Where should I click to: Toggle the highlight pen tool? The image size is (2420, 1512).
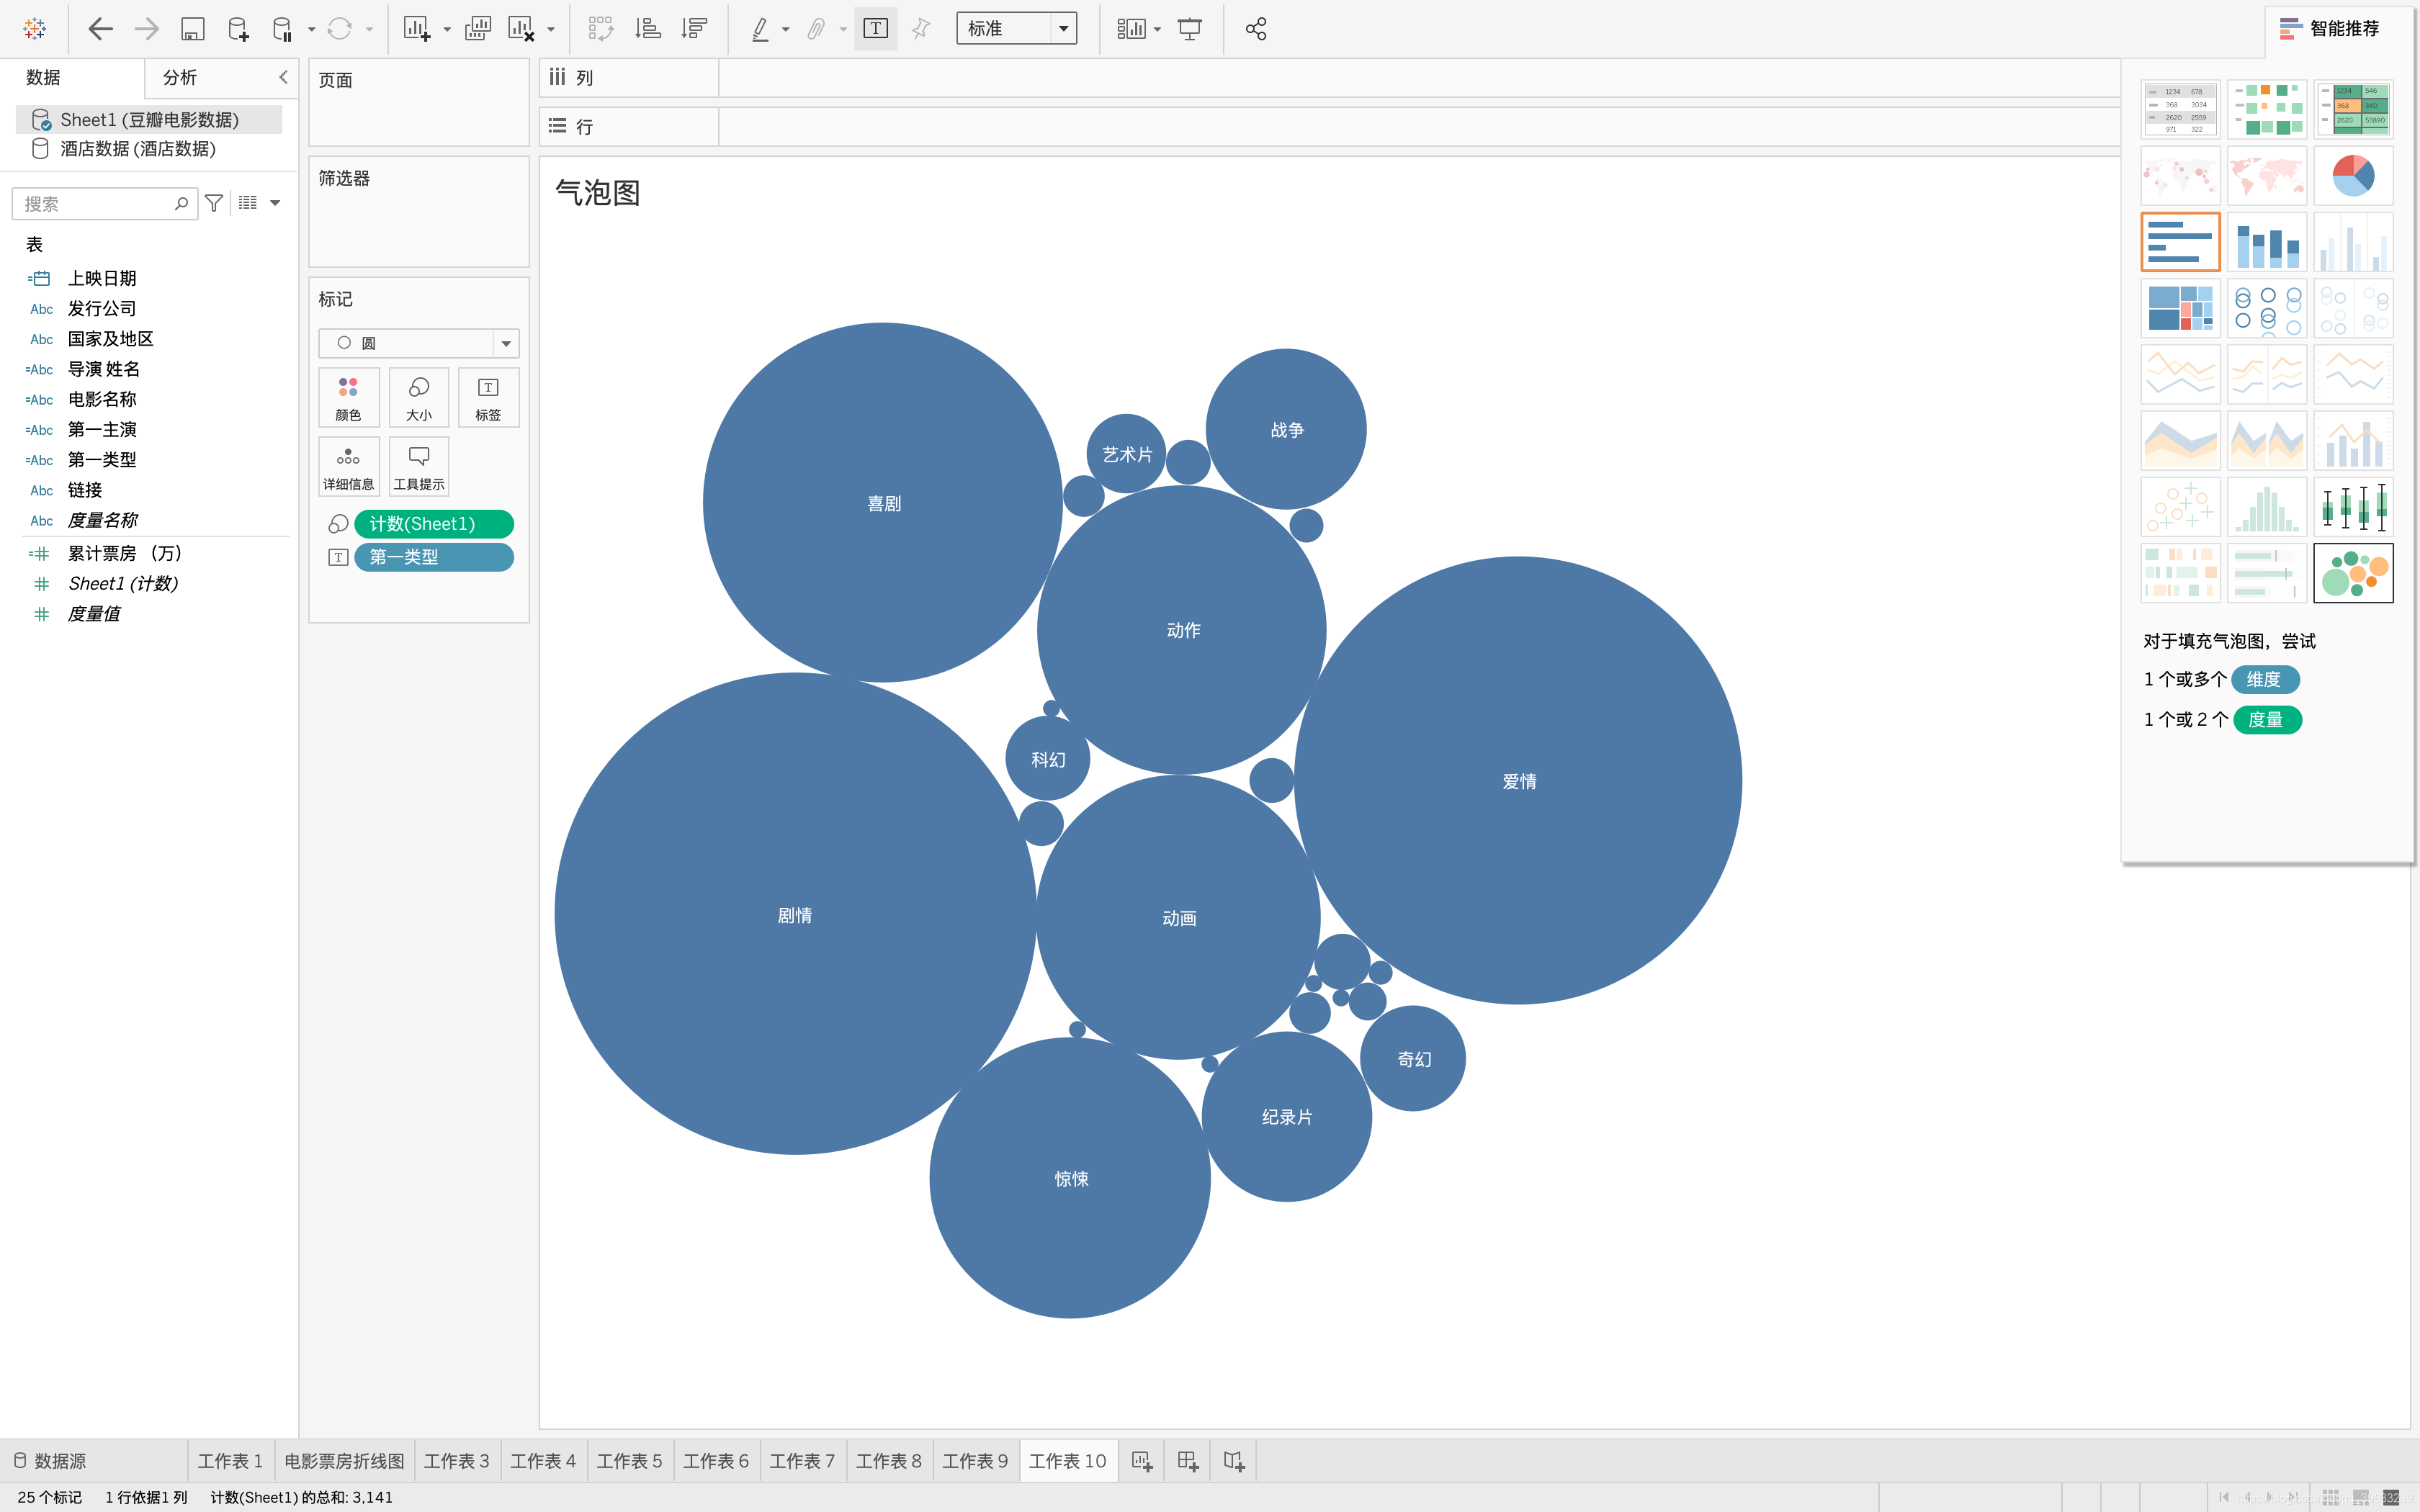(760, 29)
